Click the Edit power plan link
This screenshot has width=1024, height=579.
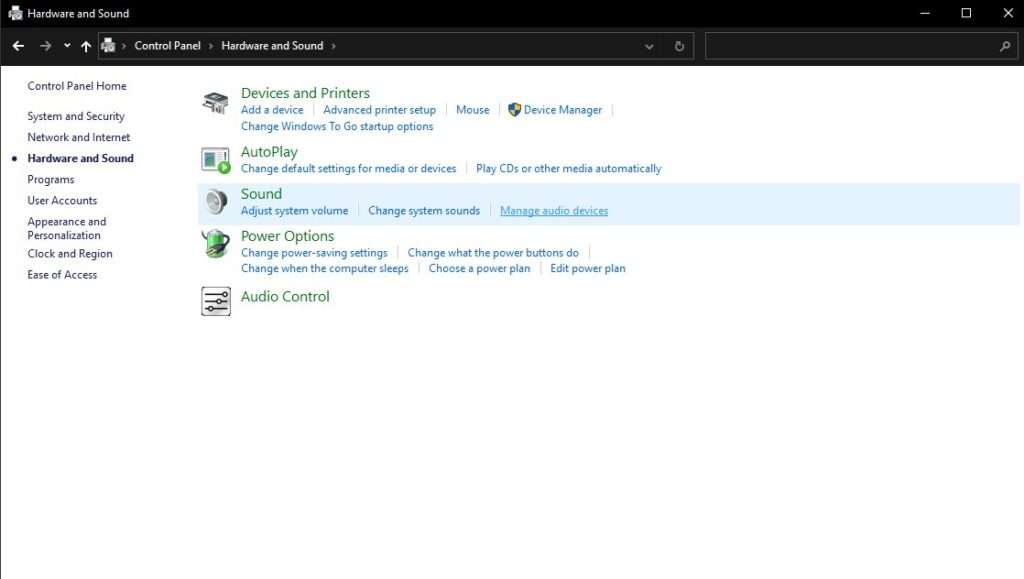(588, 268)
